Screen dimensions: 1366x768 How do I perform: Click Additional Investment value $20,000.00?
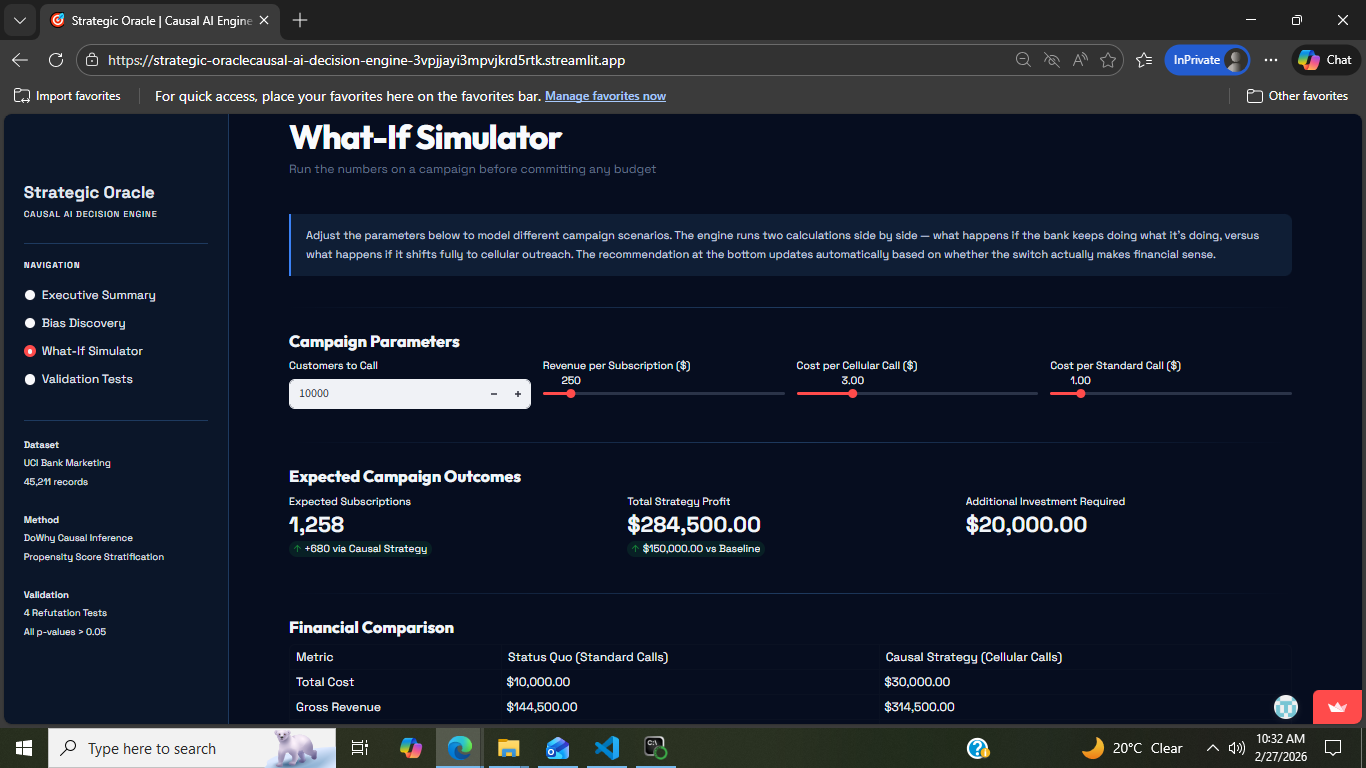(1026, 525)
